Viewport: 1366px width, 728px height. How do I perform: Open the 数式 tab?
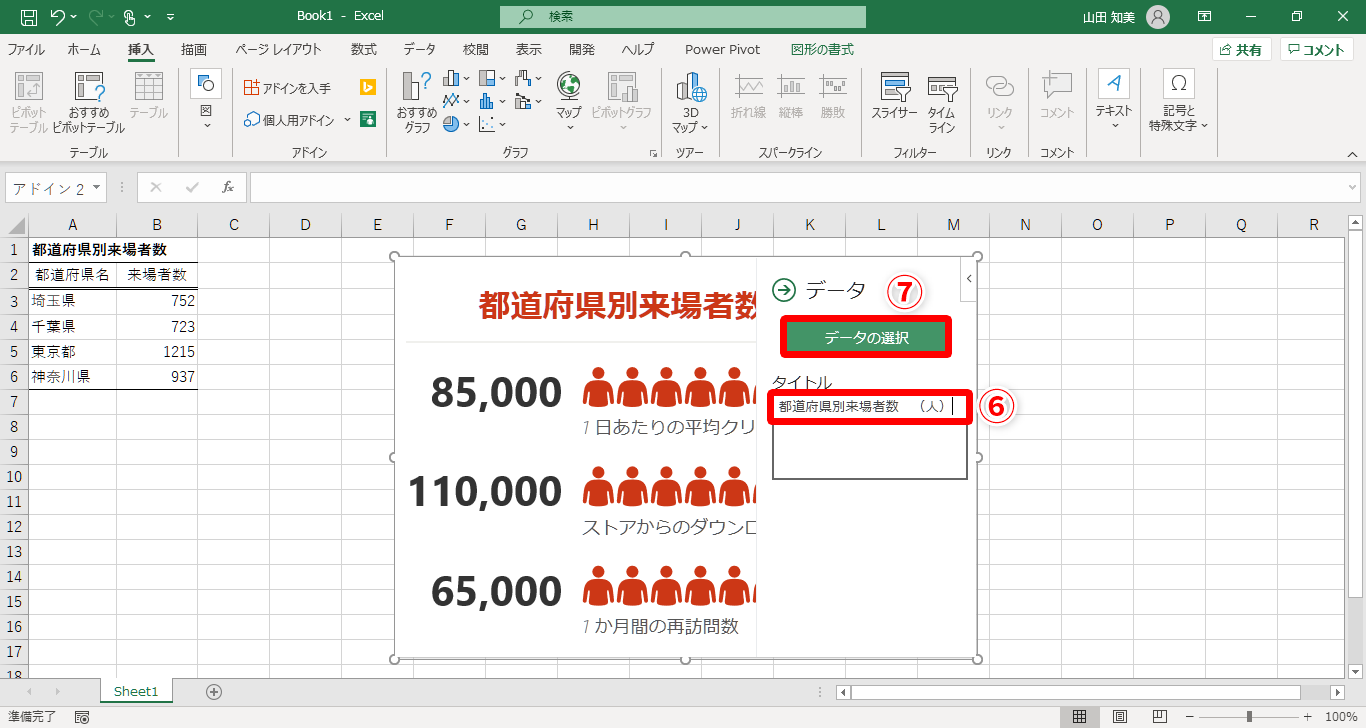(364, 49)
